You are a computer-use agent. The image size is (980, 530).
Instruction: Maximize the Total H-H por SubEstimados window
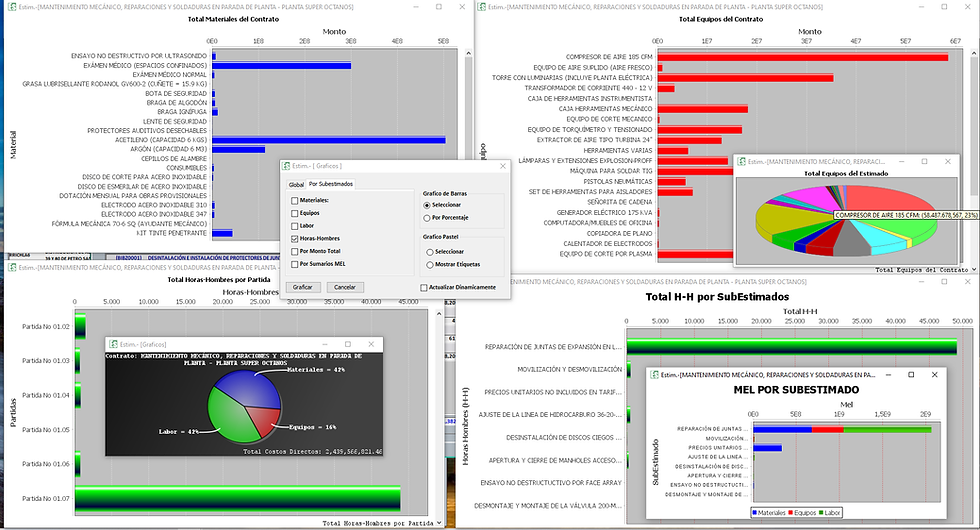pos(944,282)
